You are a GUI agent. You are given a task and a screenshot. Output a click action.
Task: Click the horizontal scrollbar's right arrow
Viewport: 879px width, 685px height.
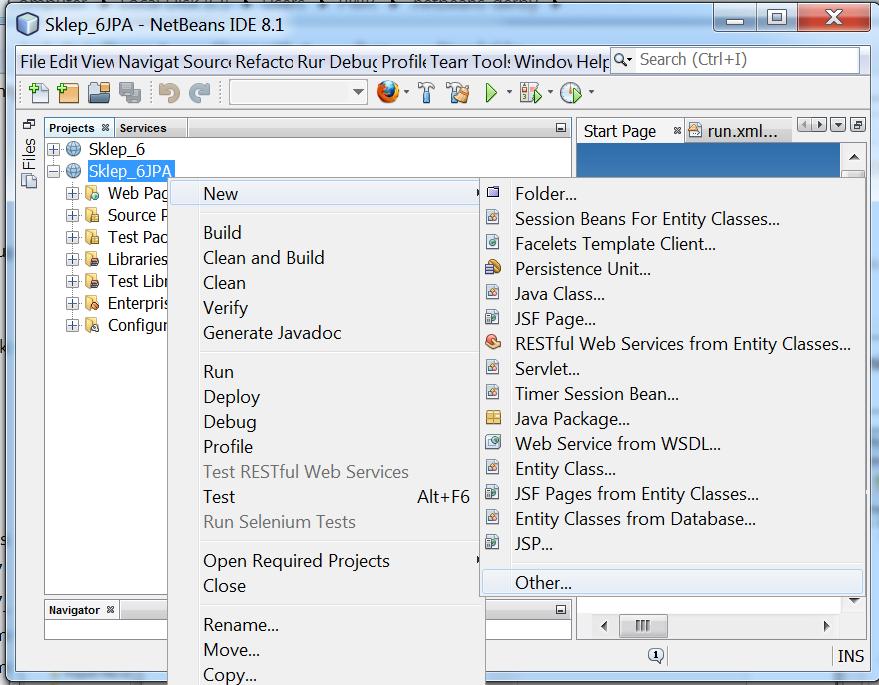pos(826,626)
